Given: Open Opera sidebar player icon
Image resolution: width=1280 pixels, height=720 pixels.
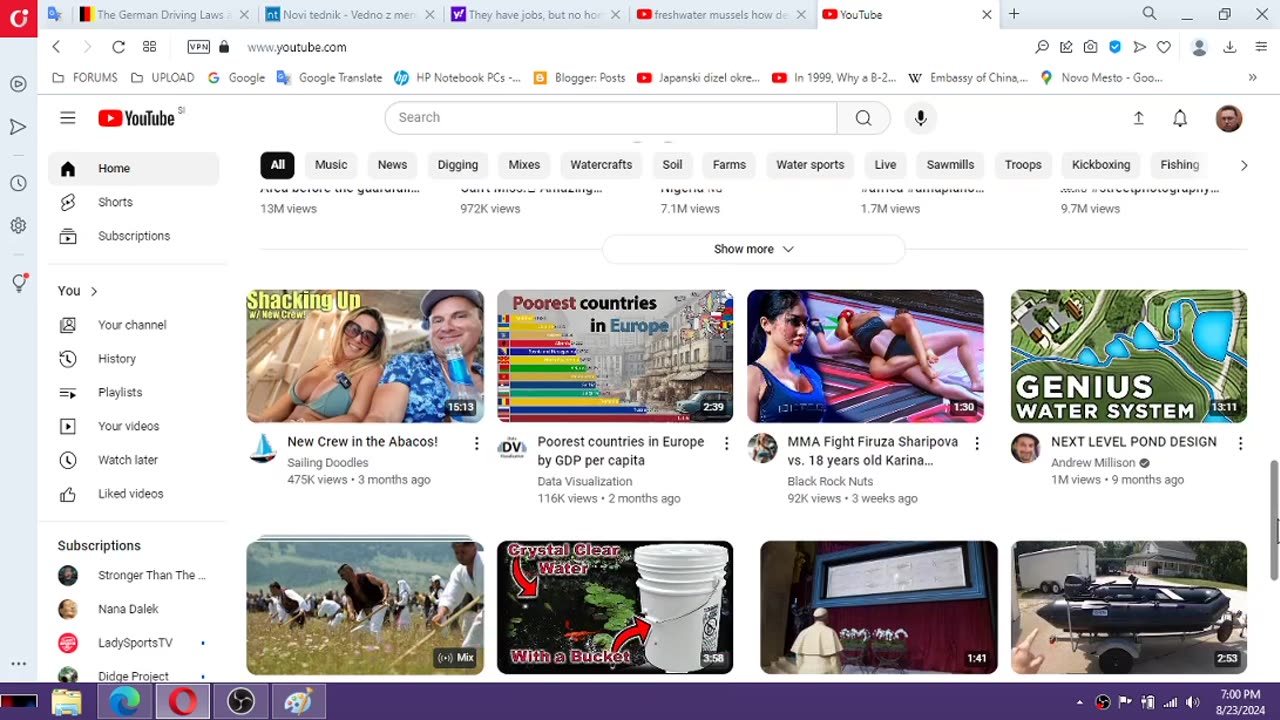Looking at the screenshot, I should [x=18, y=84].
